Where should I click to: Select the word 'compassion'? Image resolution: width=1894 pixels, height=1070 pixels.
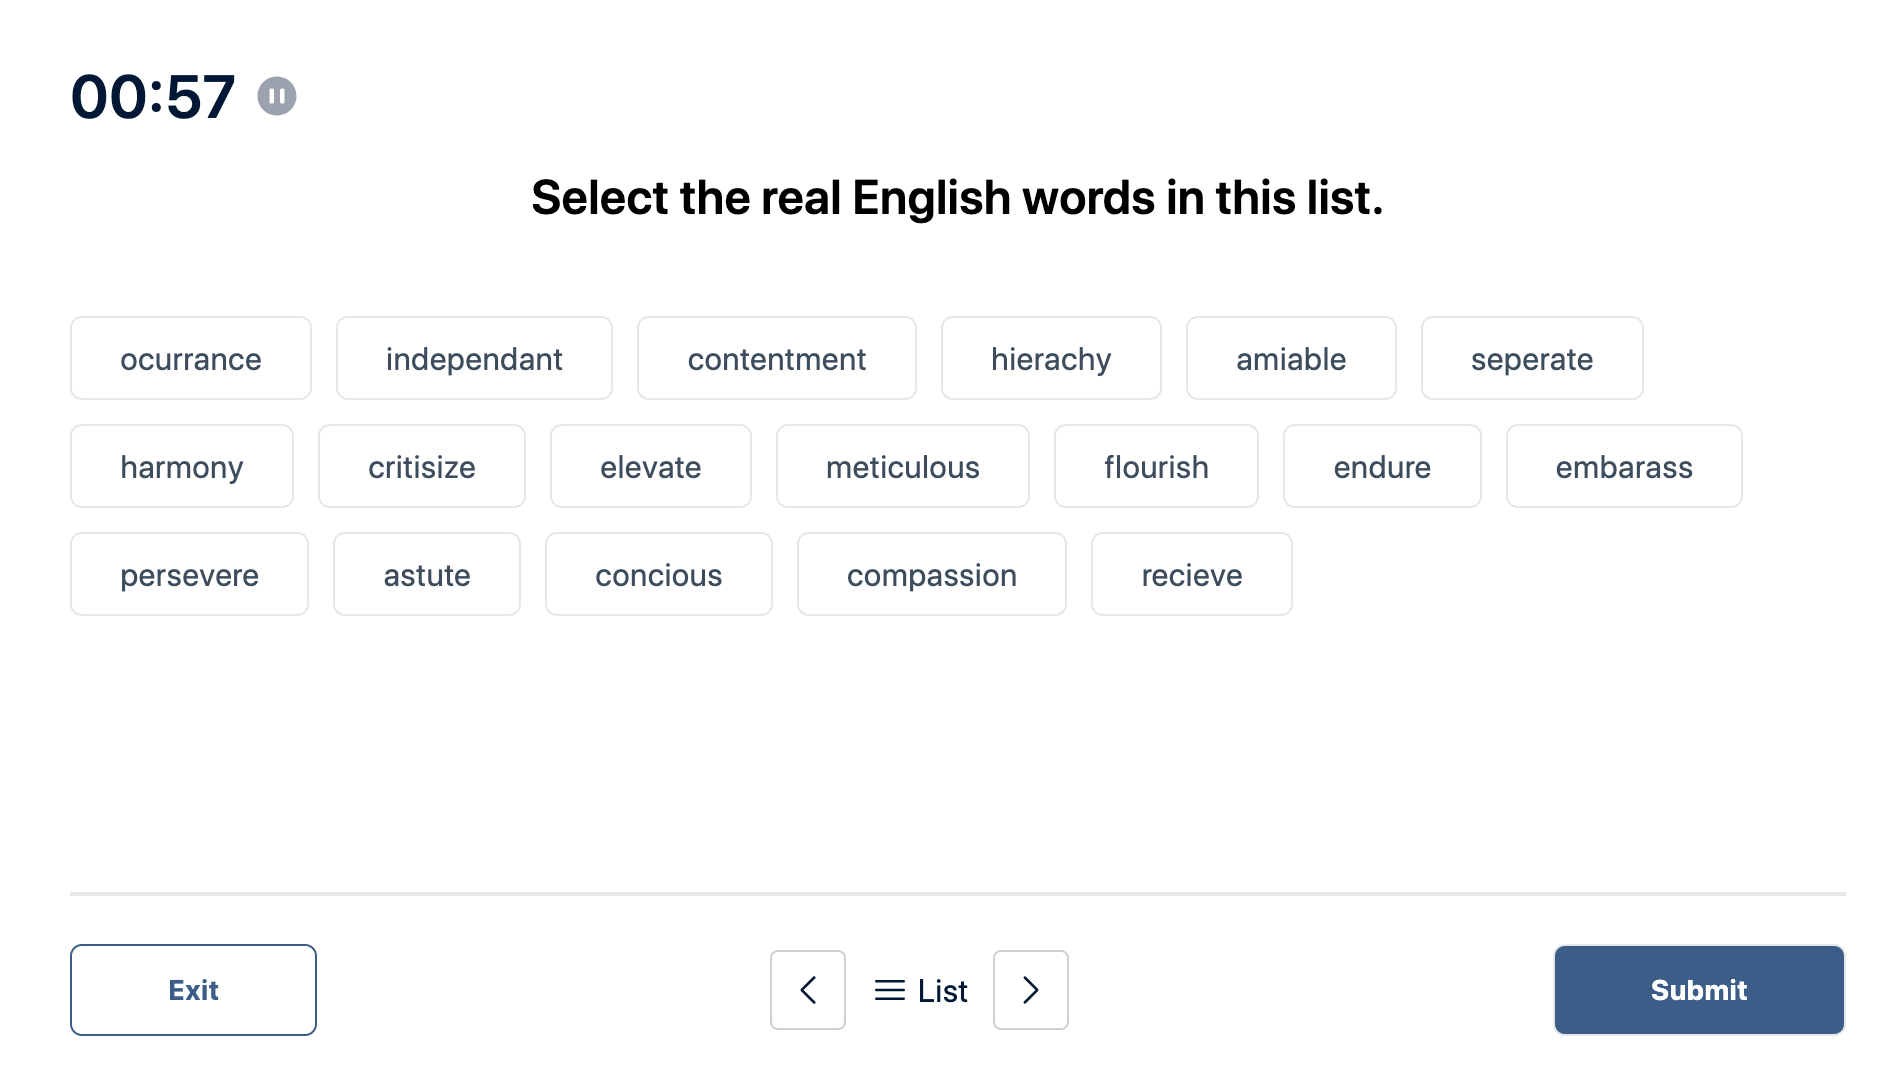pyautogui.click(x=932, y=574)
